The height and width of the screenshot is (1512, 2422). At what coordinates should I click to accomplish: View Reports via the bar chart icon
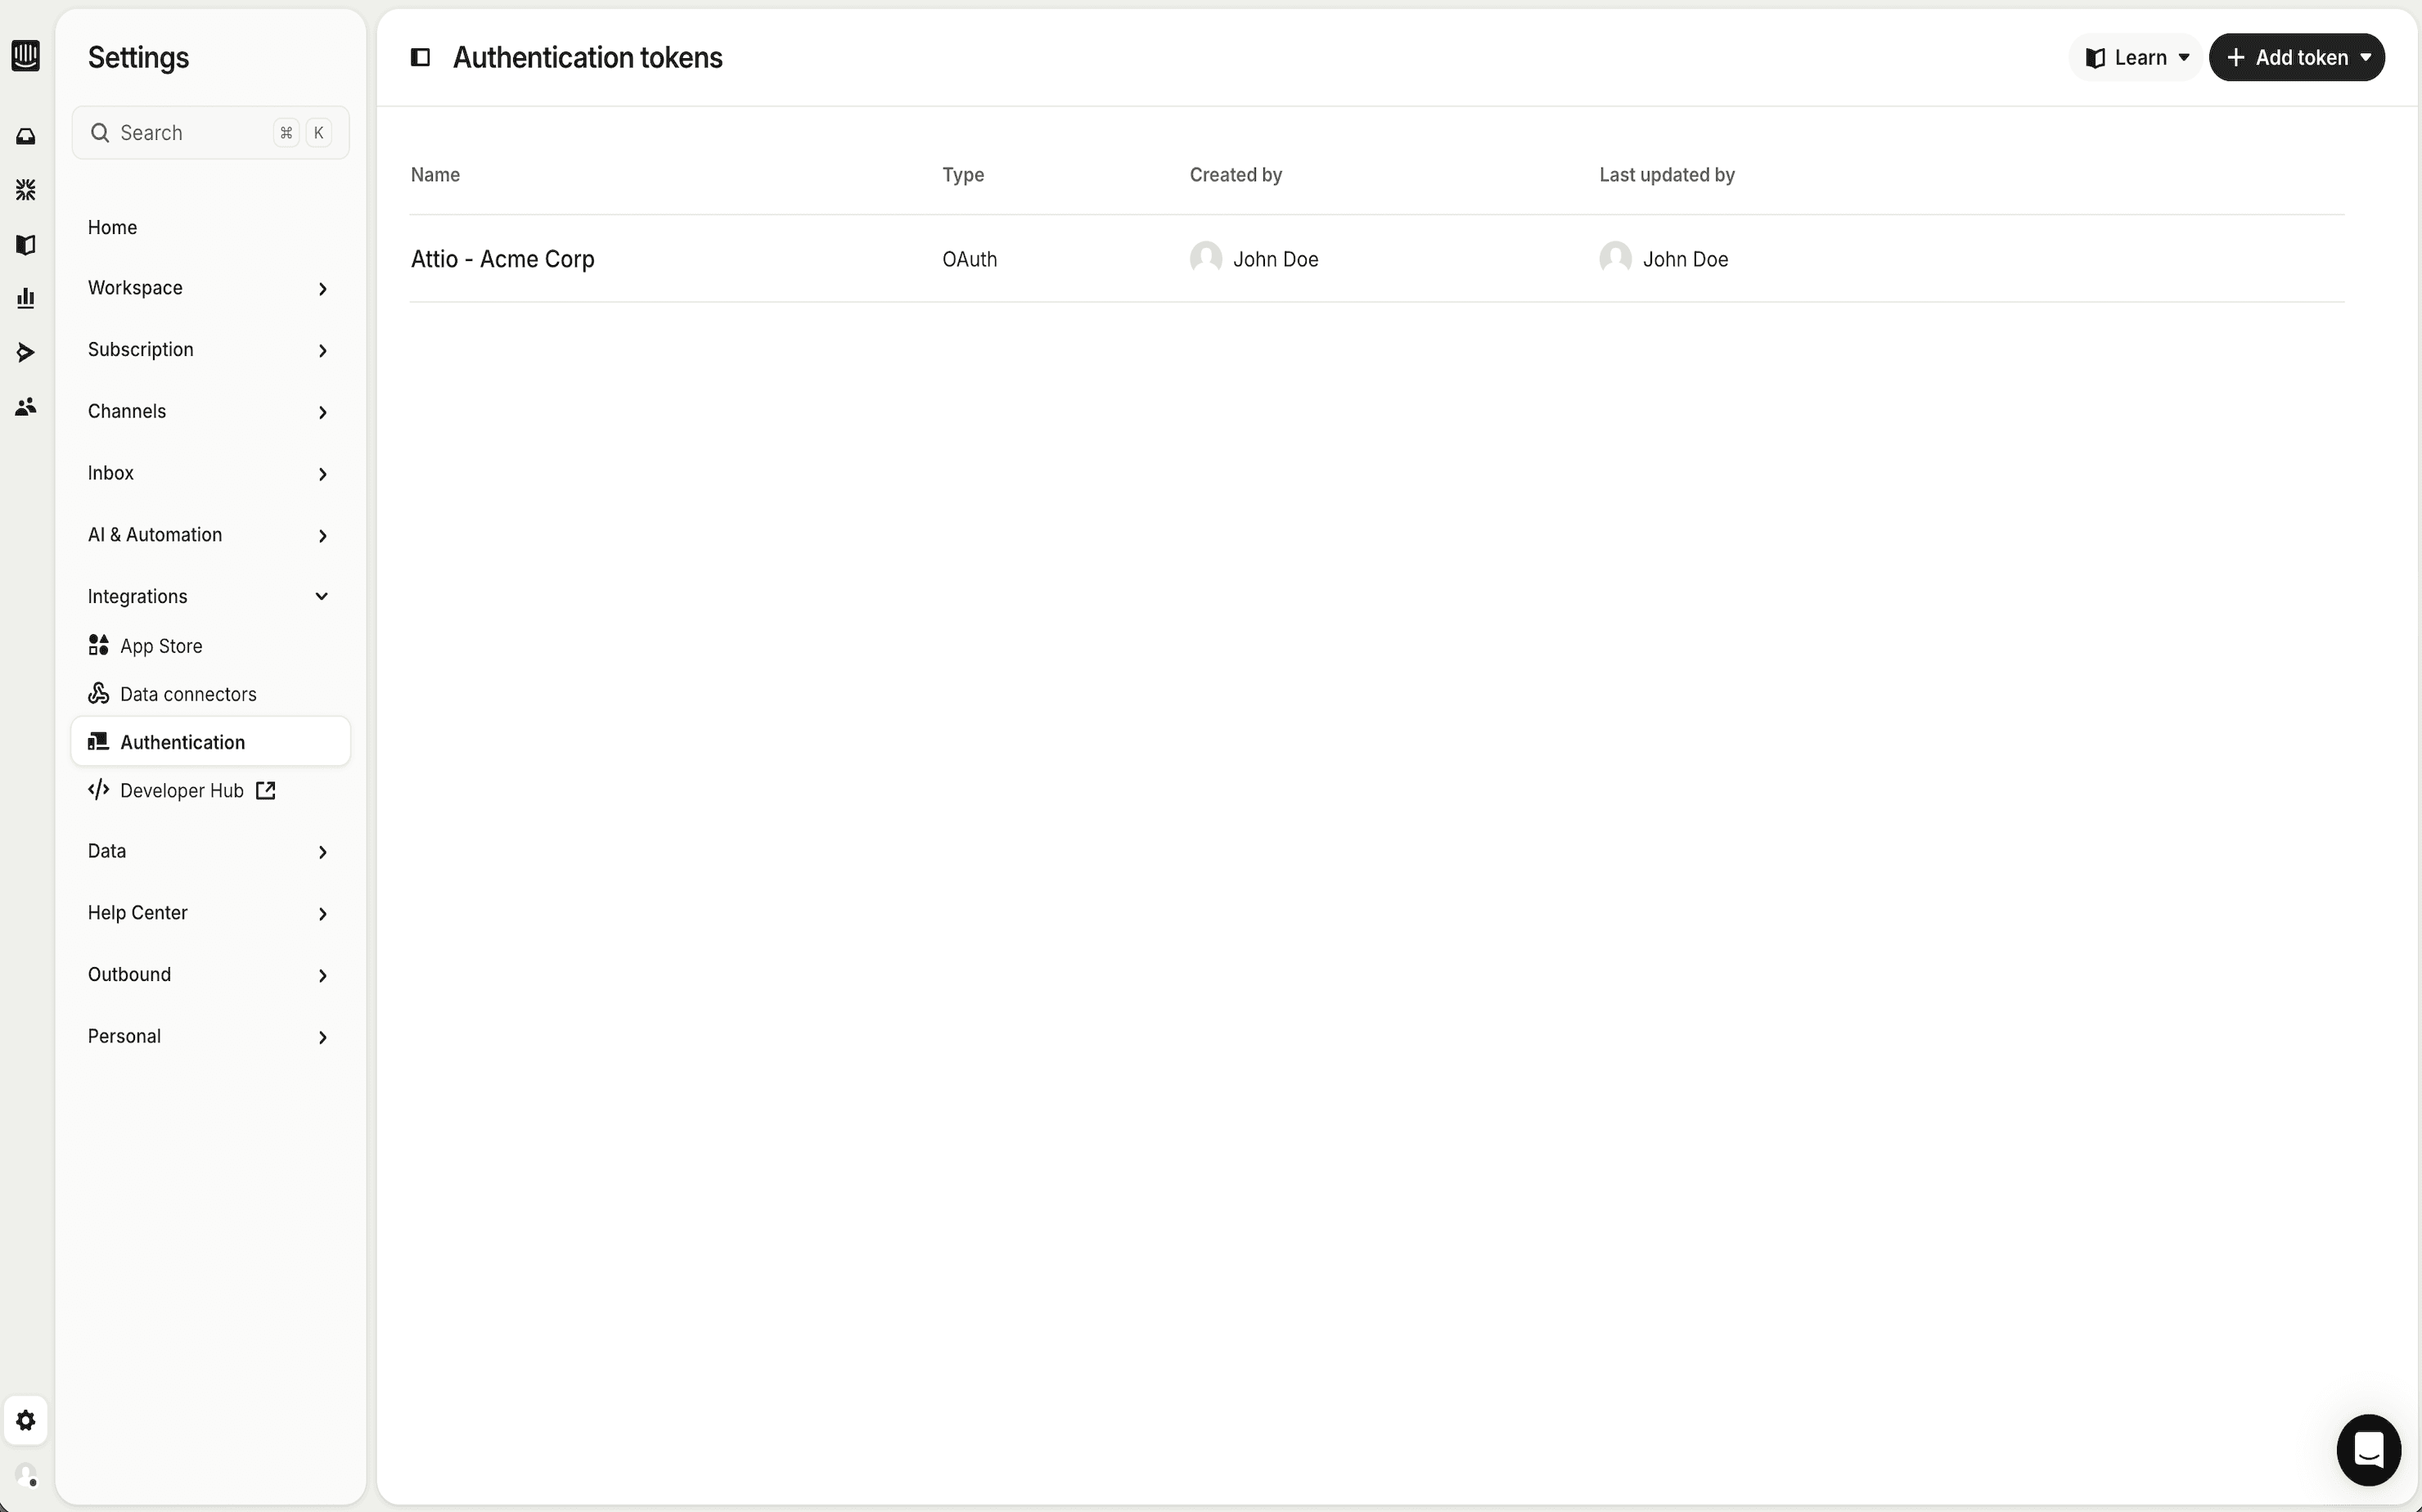[26, 296]
